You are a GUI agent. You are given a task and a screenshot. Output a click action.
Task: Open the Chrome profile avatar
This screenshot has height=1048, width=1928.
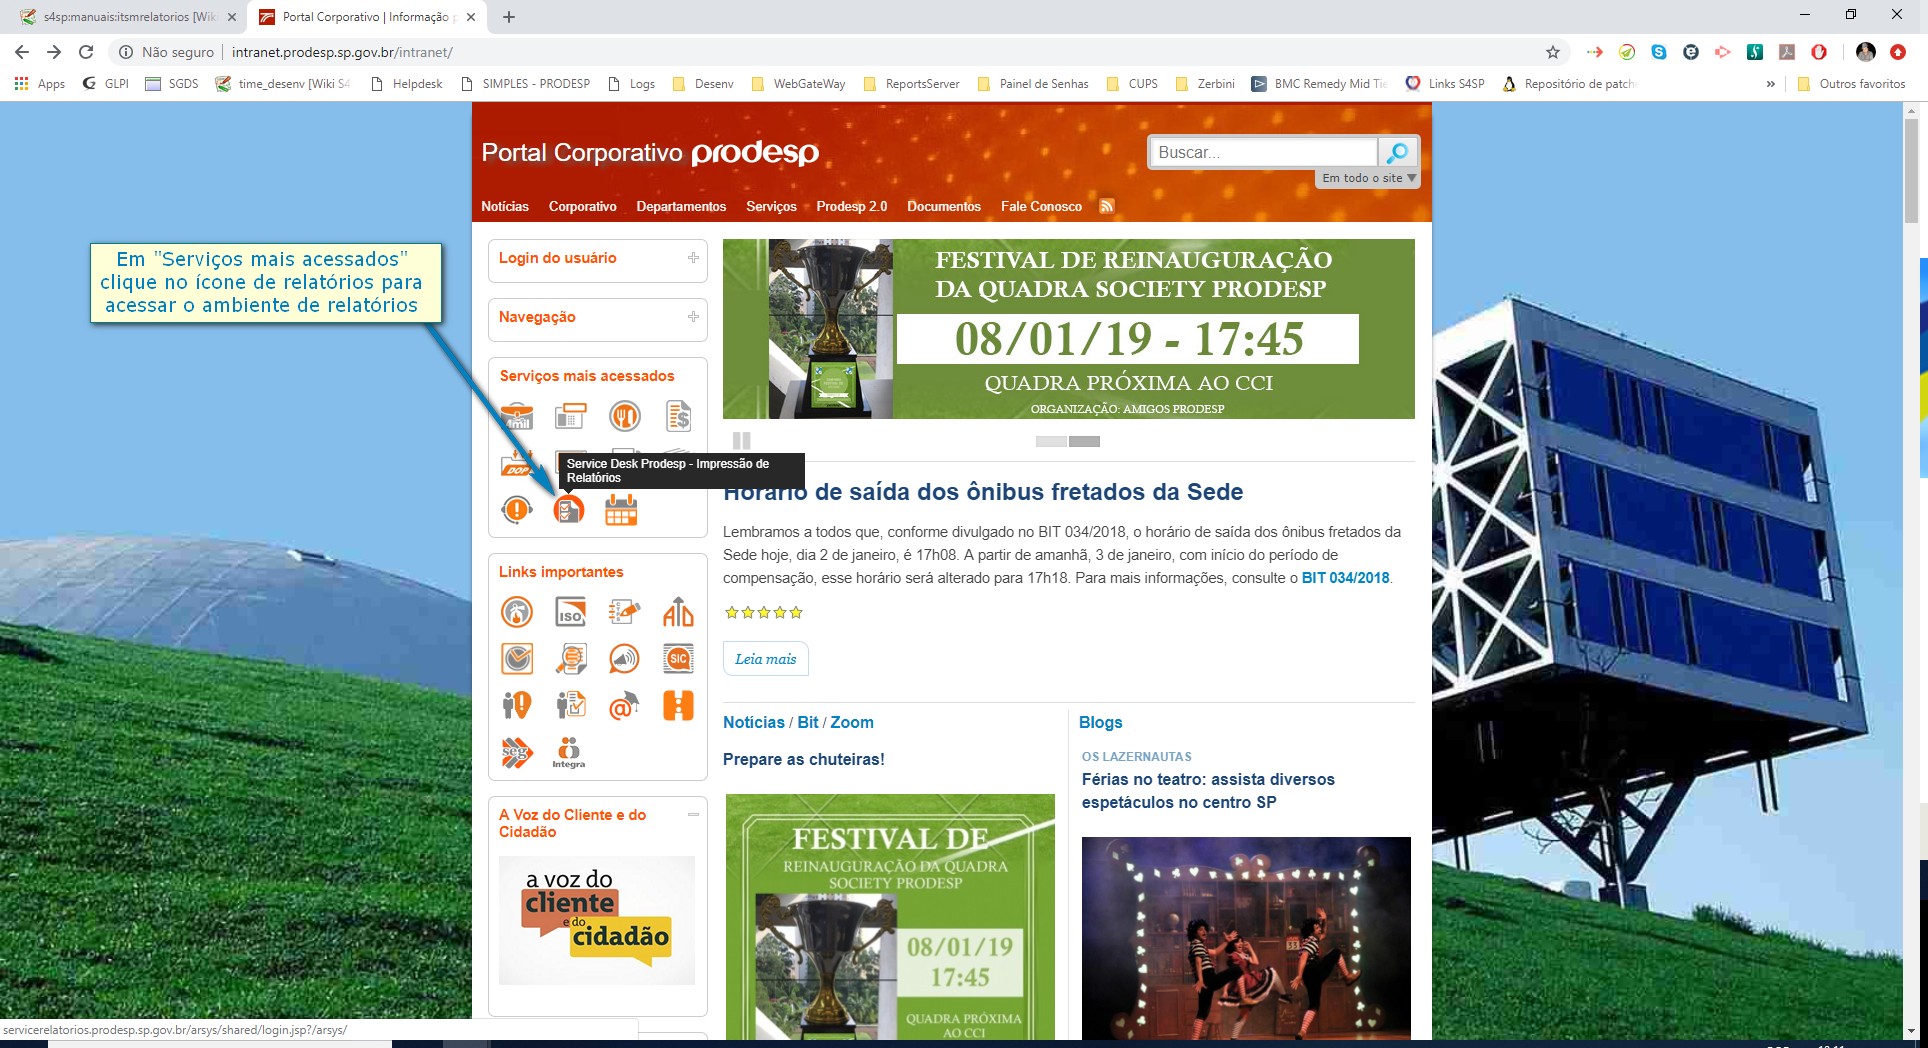click(1866, 52)
